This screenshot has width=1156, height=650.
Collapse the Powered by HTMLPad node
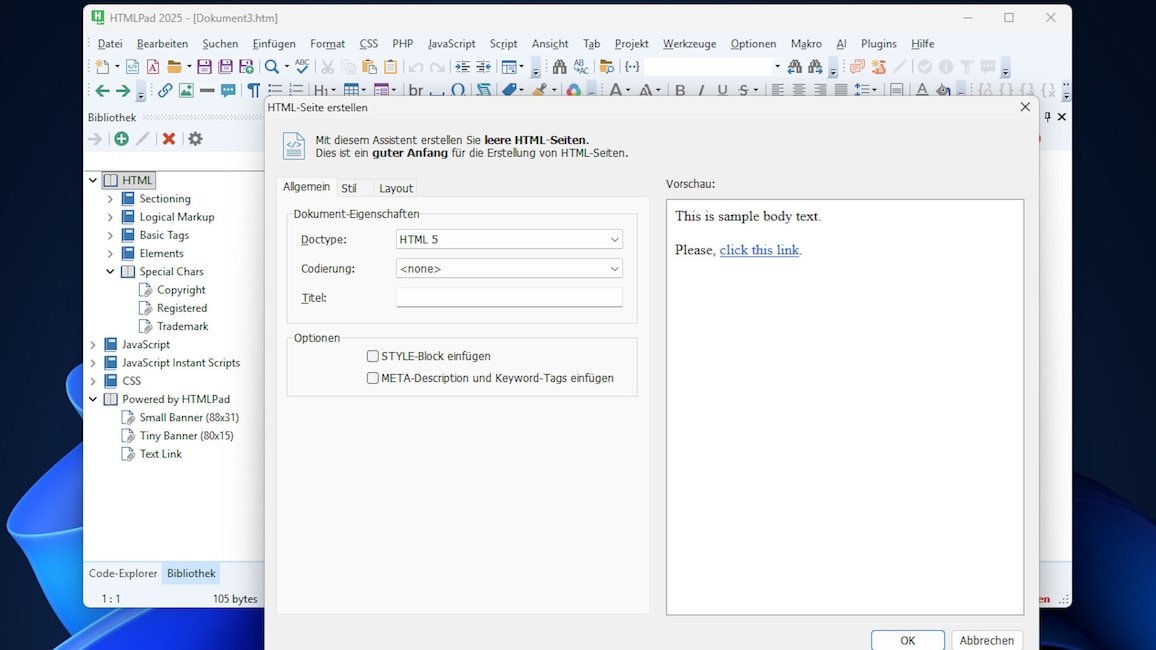pyautogui.click(x=93, y=399)
